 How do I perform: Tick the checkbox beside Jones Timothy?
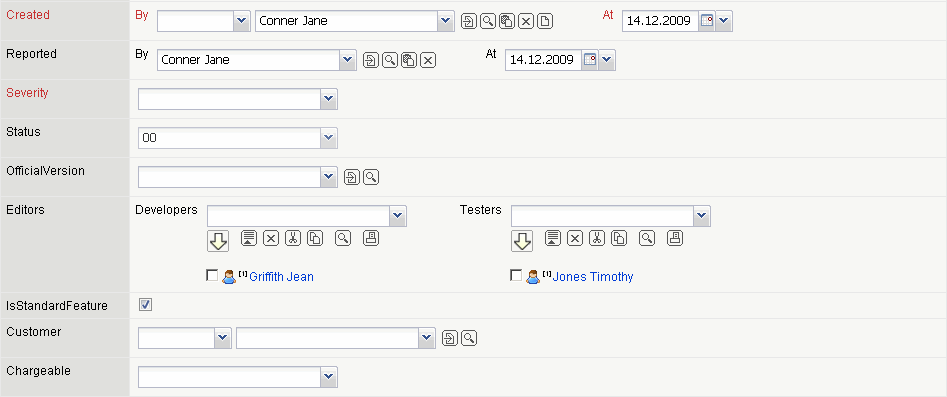[x=516, y=276]
